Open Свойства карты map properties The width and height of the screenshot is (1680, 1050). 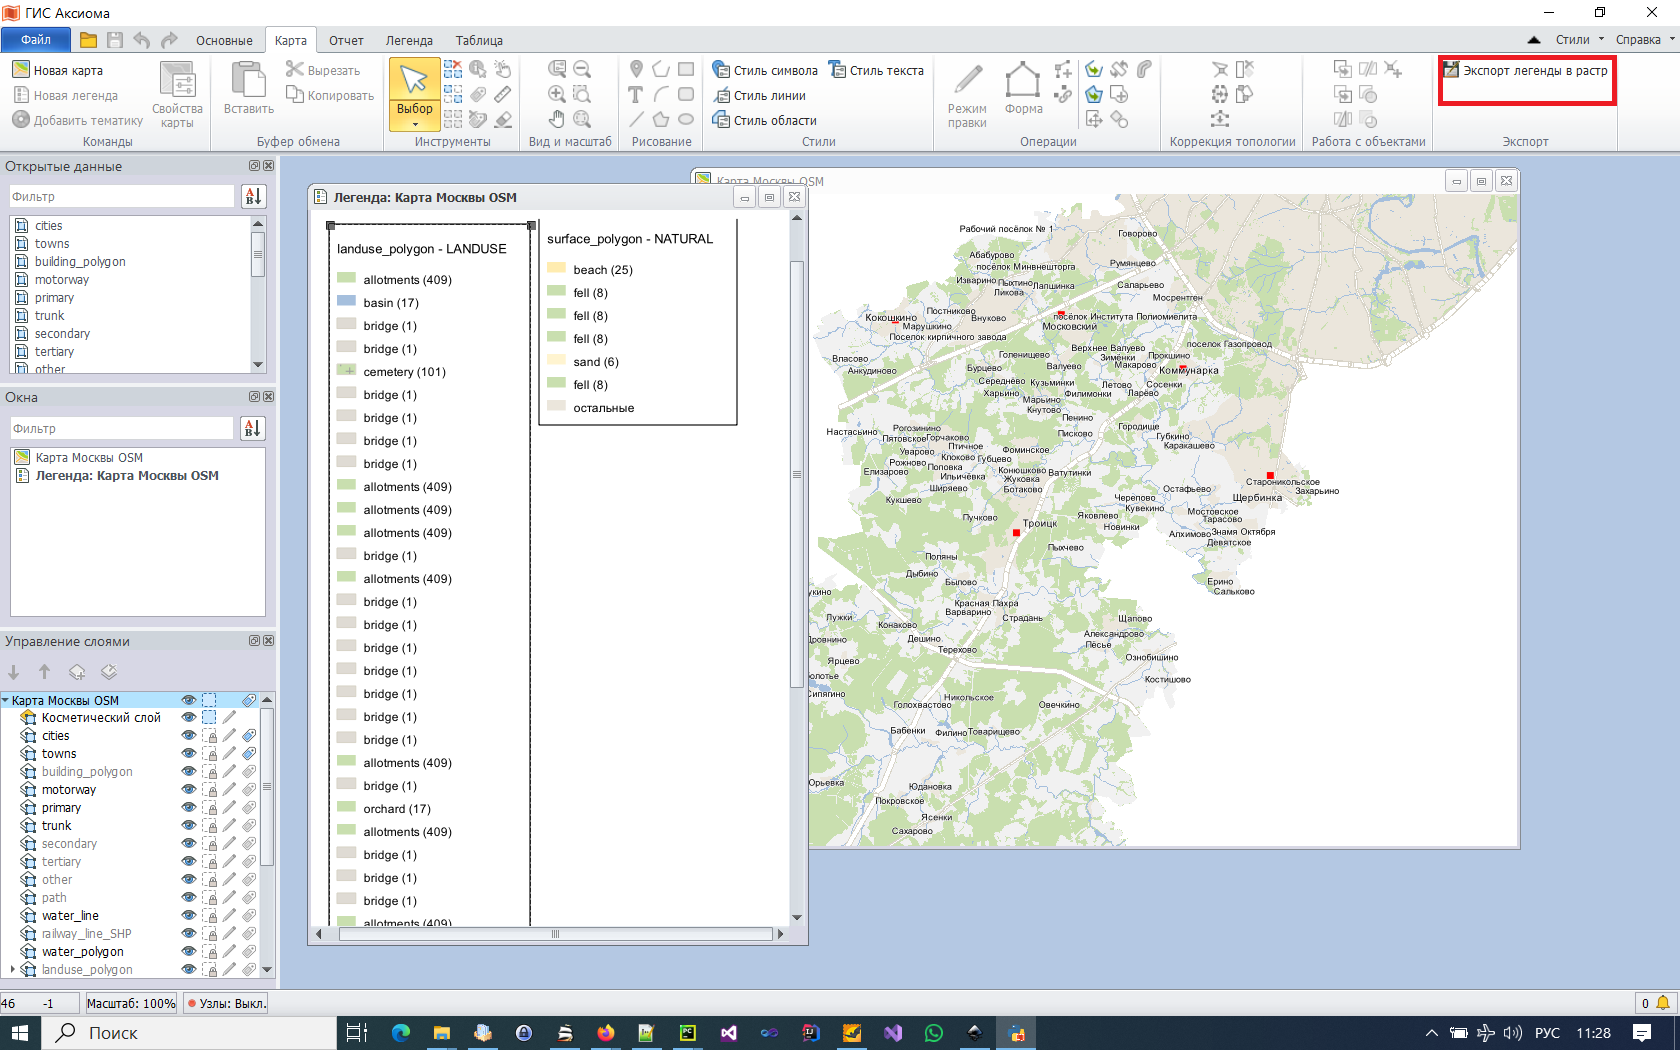click(177, 94)
